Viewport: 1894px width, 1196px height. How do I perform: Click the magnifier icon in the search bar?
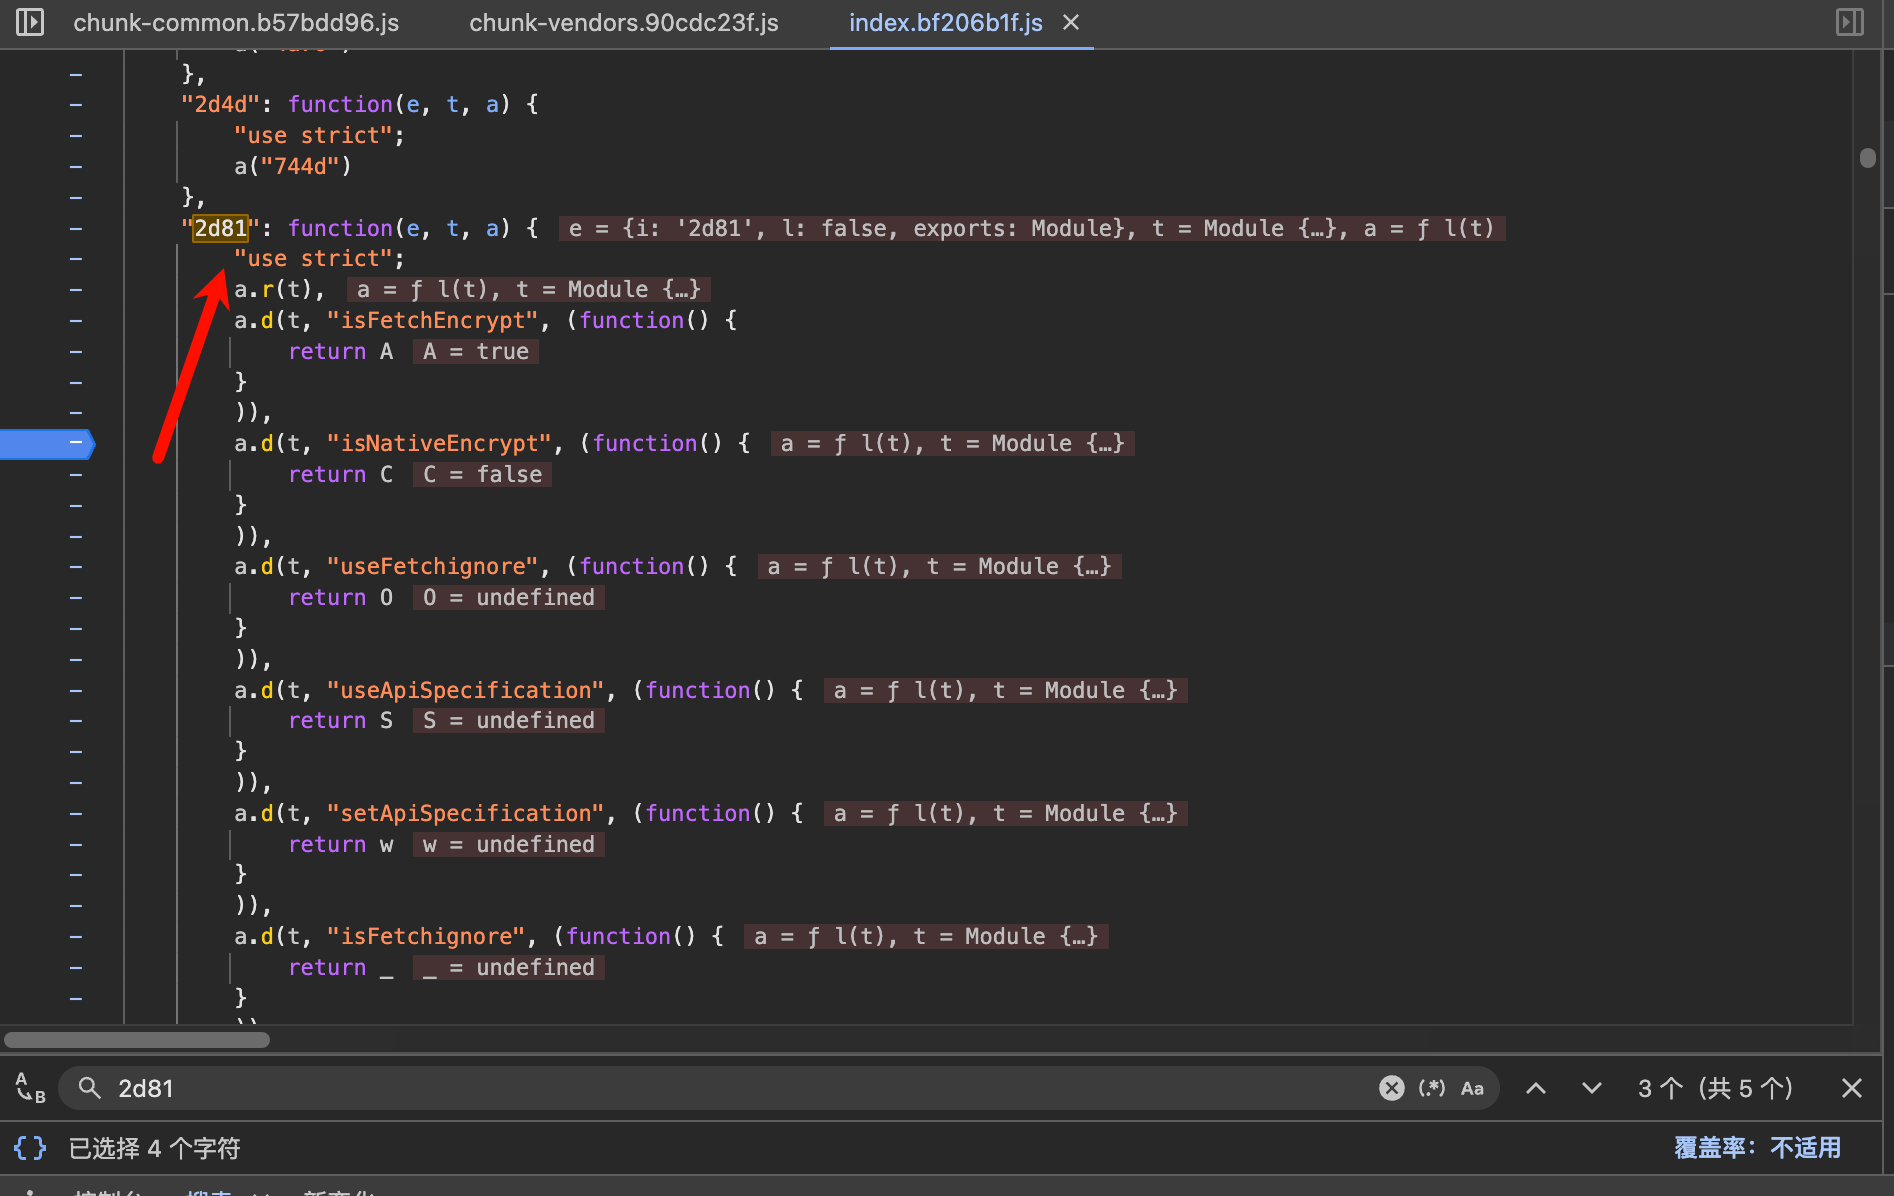90,1088
